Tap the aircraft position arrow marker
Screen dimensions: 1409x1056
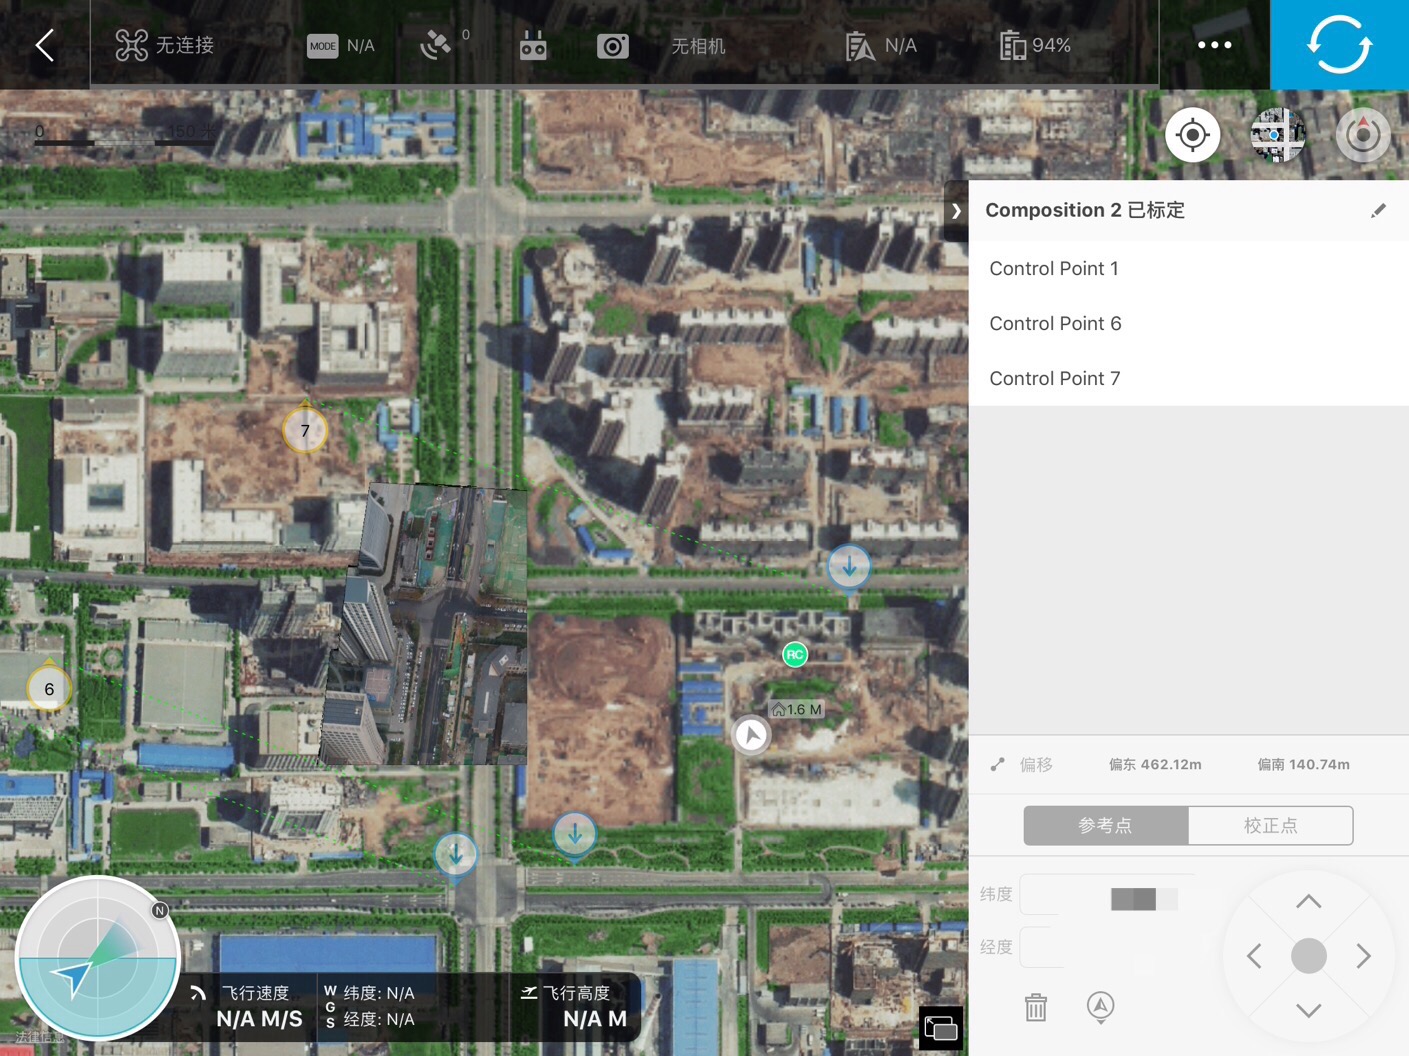pyautogui.click(x=751, y=735)
